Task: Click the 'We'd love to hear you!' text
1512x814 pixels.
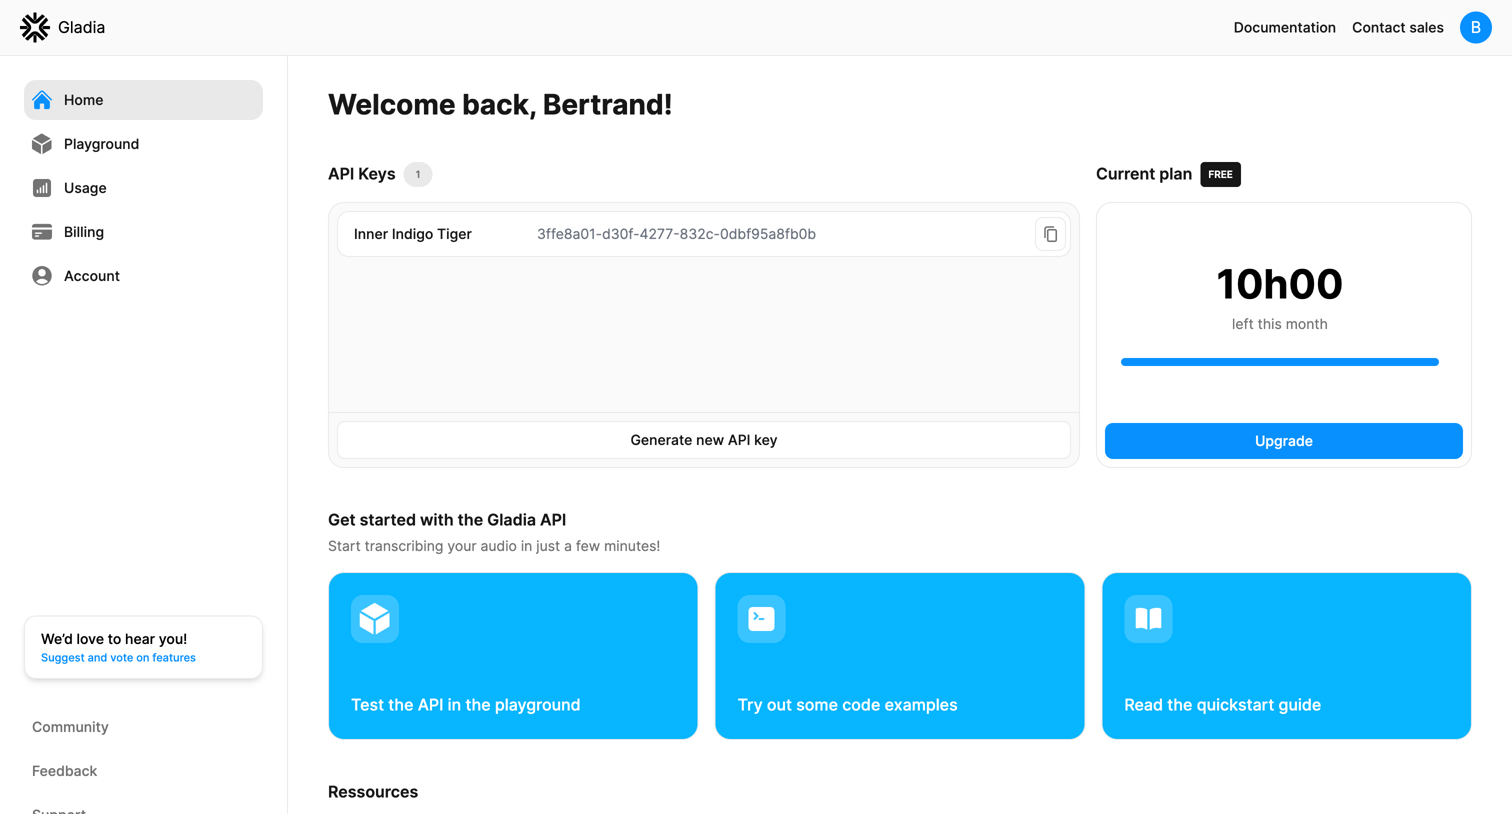Action: (x=114, y=639)
